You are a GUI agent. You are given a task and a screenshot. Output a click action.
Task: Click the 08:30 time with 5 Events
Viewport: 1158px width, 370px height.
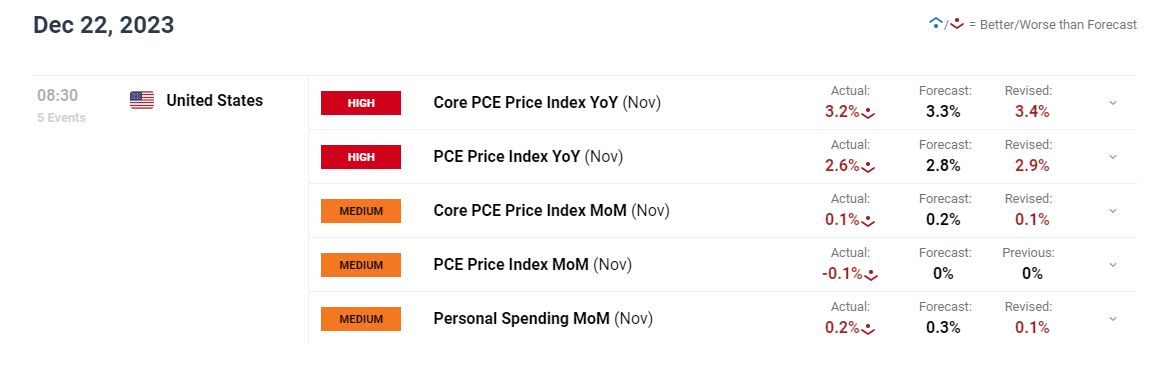pyautogui.click(x=62, y=106)
